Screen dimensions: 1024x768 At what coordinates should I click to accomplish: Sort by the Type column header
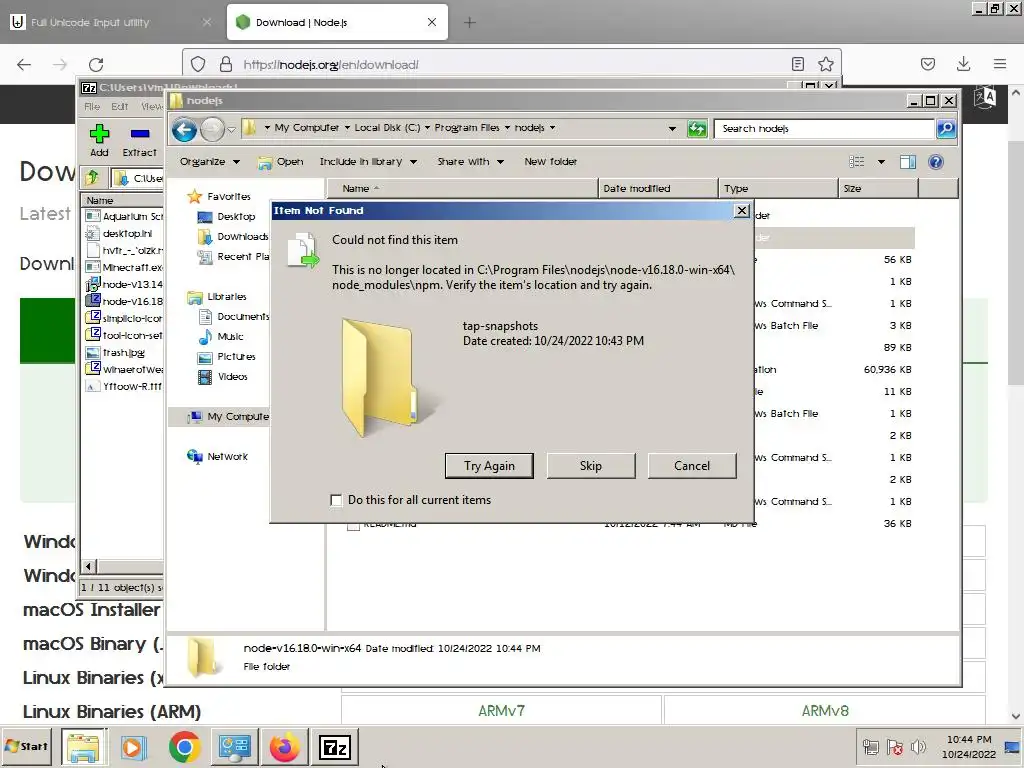[778, 188]
